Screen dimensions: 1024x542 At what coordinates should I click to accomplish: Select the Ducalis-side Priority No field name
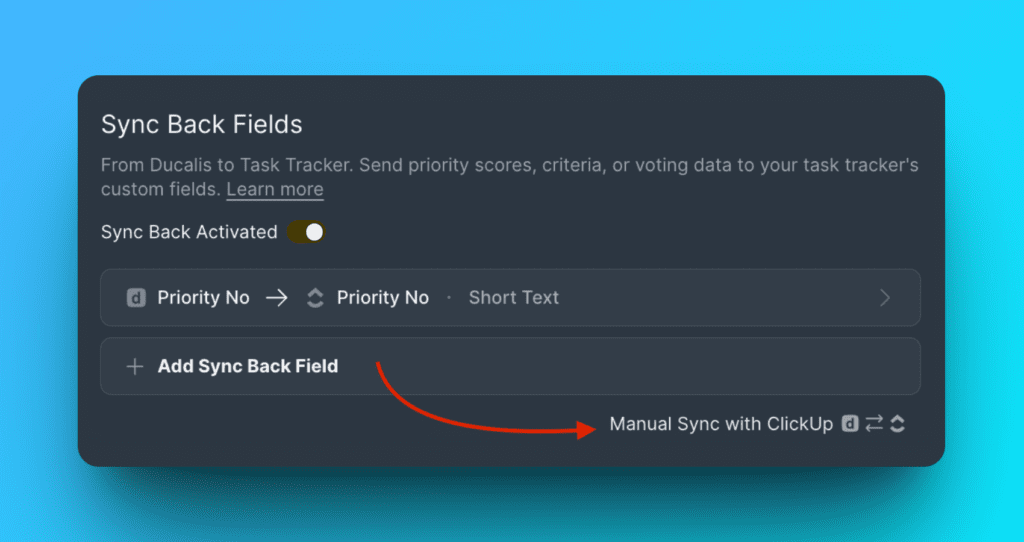203,298
